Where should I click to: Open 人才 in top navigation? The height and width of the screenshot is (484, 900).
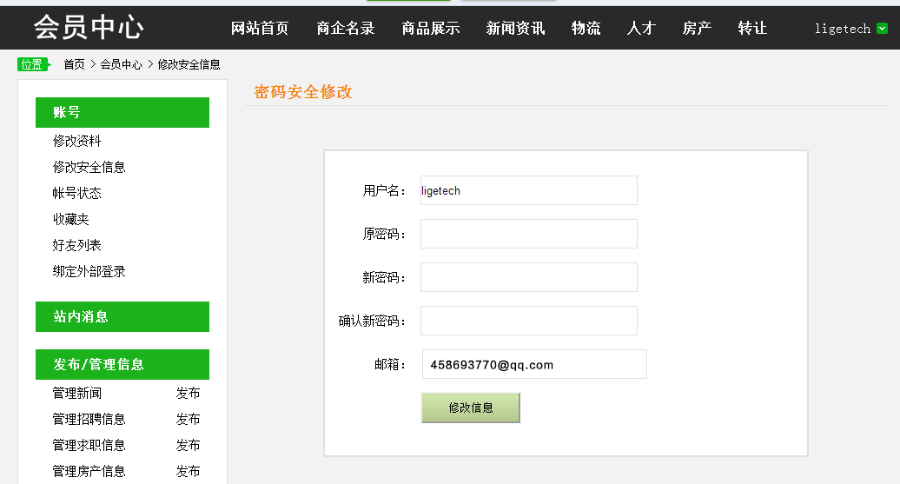[641, 28]
